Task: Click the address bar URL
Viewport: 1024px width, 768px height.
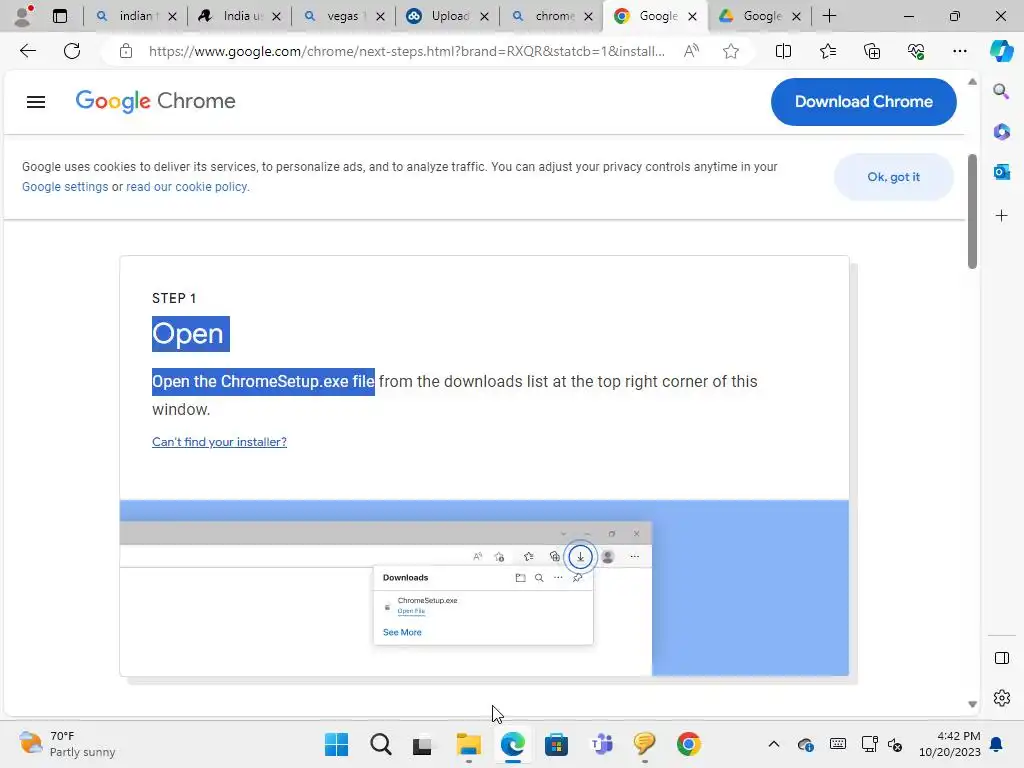Action: point(406,51)
